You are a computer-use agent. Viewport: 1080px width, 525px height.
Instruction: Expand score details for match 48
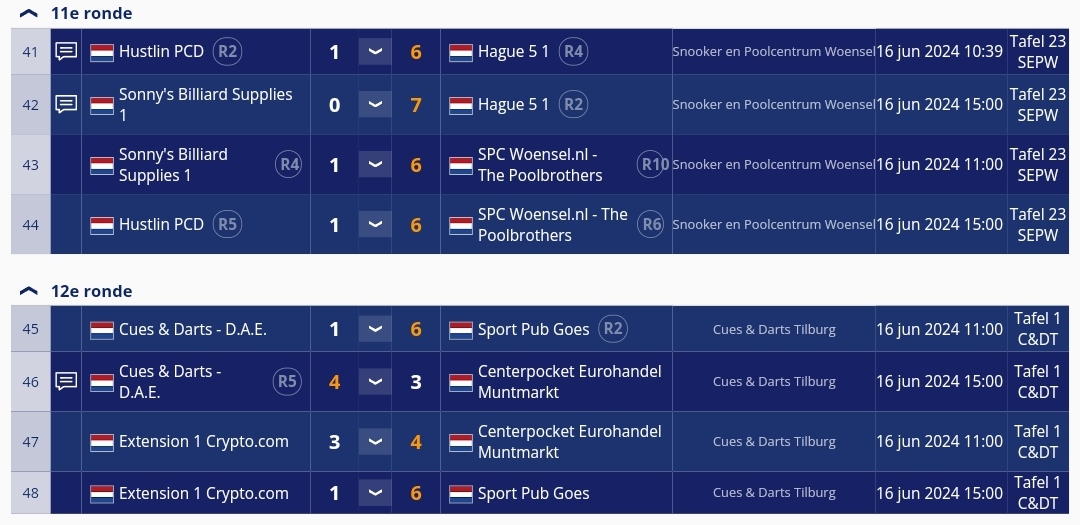click(375, 493)
